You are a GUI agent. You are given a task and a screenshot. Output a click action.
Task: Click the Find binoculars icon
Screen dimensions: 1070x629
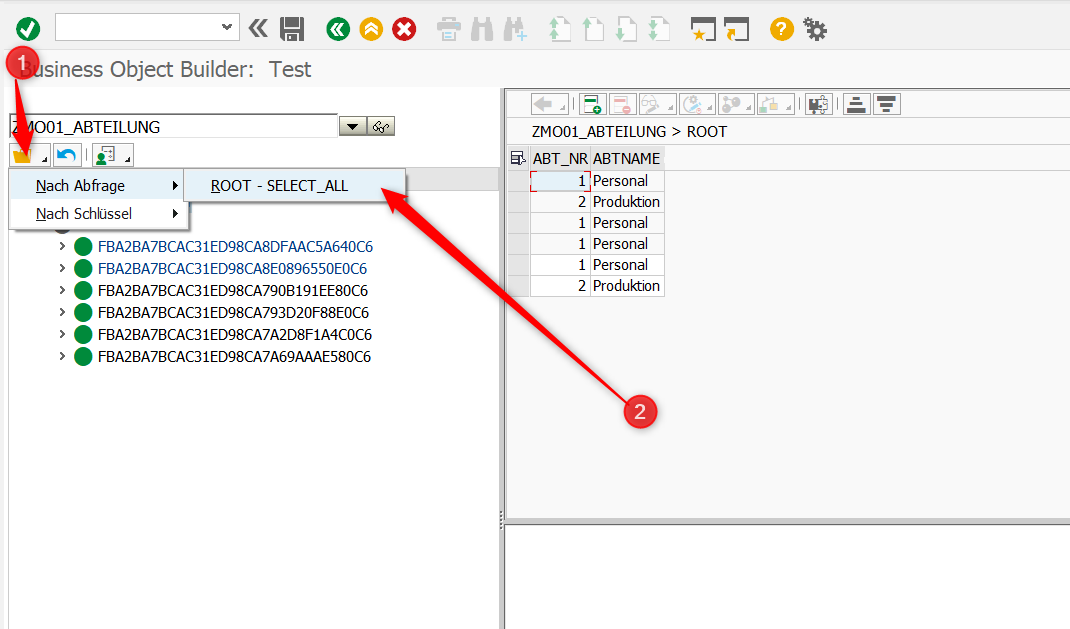click(x=482, y=29)
